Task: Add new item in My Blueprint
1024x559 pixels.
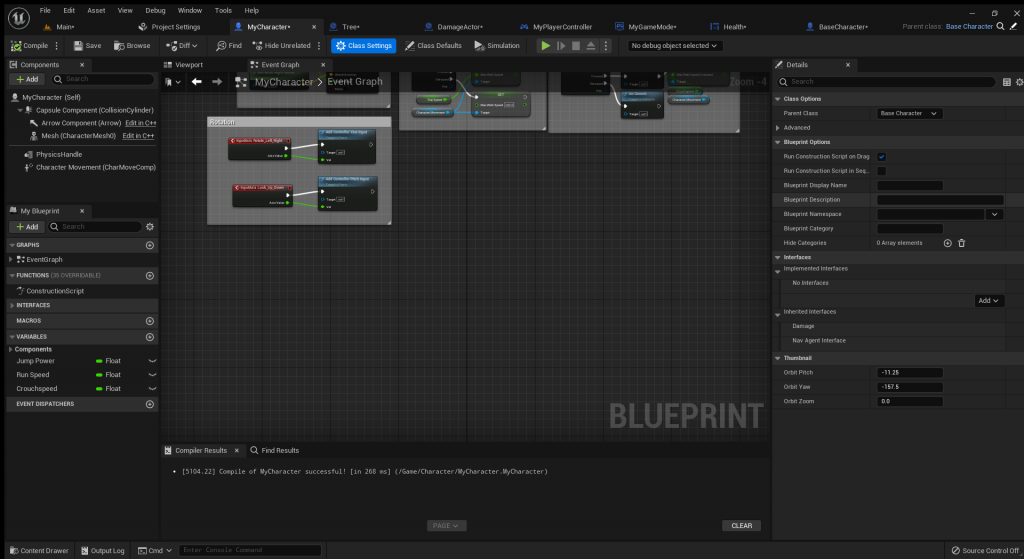Action: pos(27,227)
